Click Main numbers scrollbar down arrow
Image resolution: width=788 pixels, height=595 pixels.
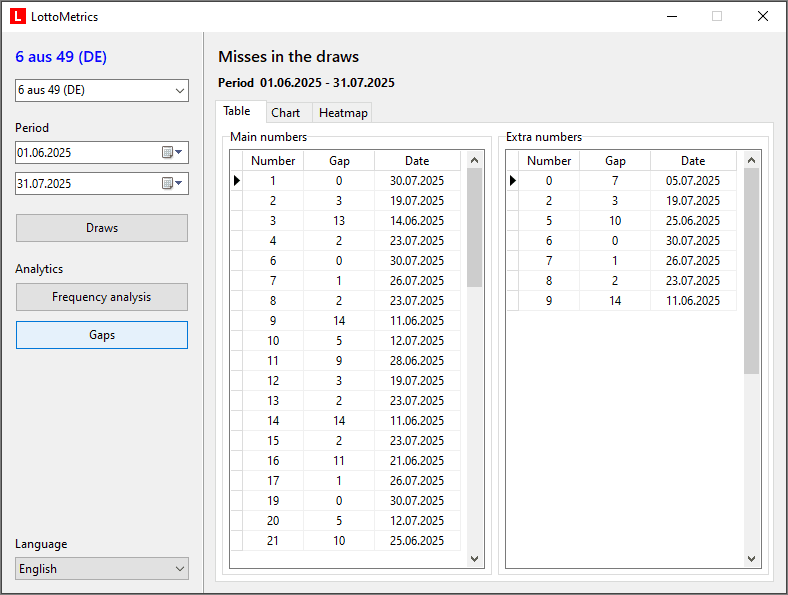tap(474, 558)
